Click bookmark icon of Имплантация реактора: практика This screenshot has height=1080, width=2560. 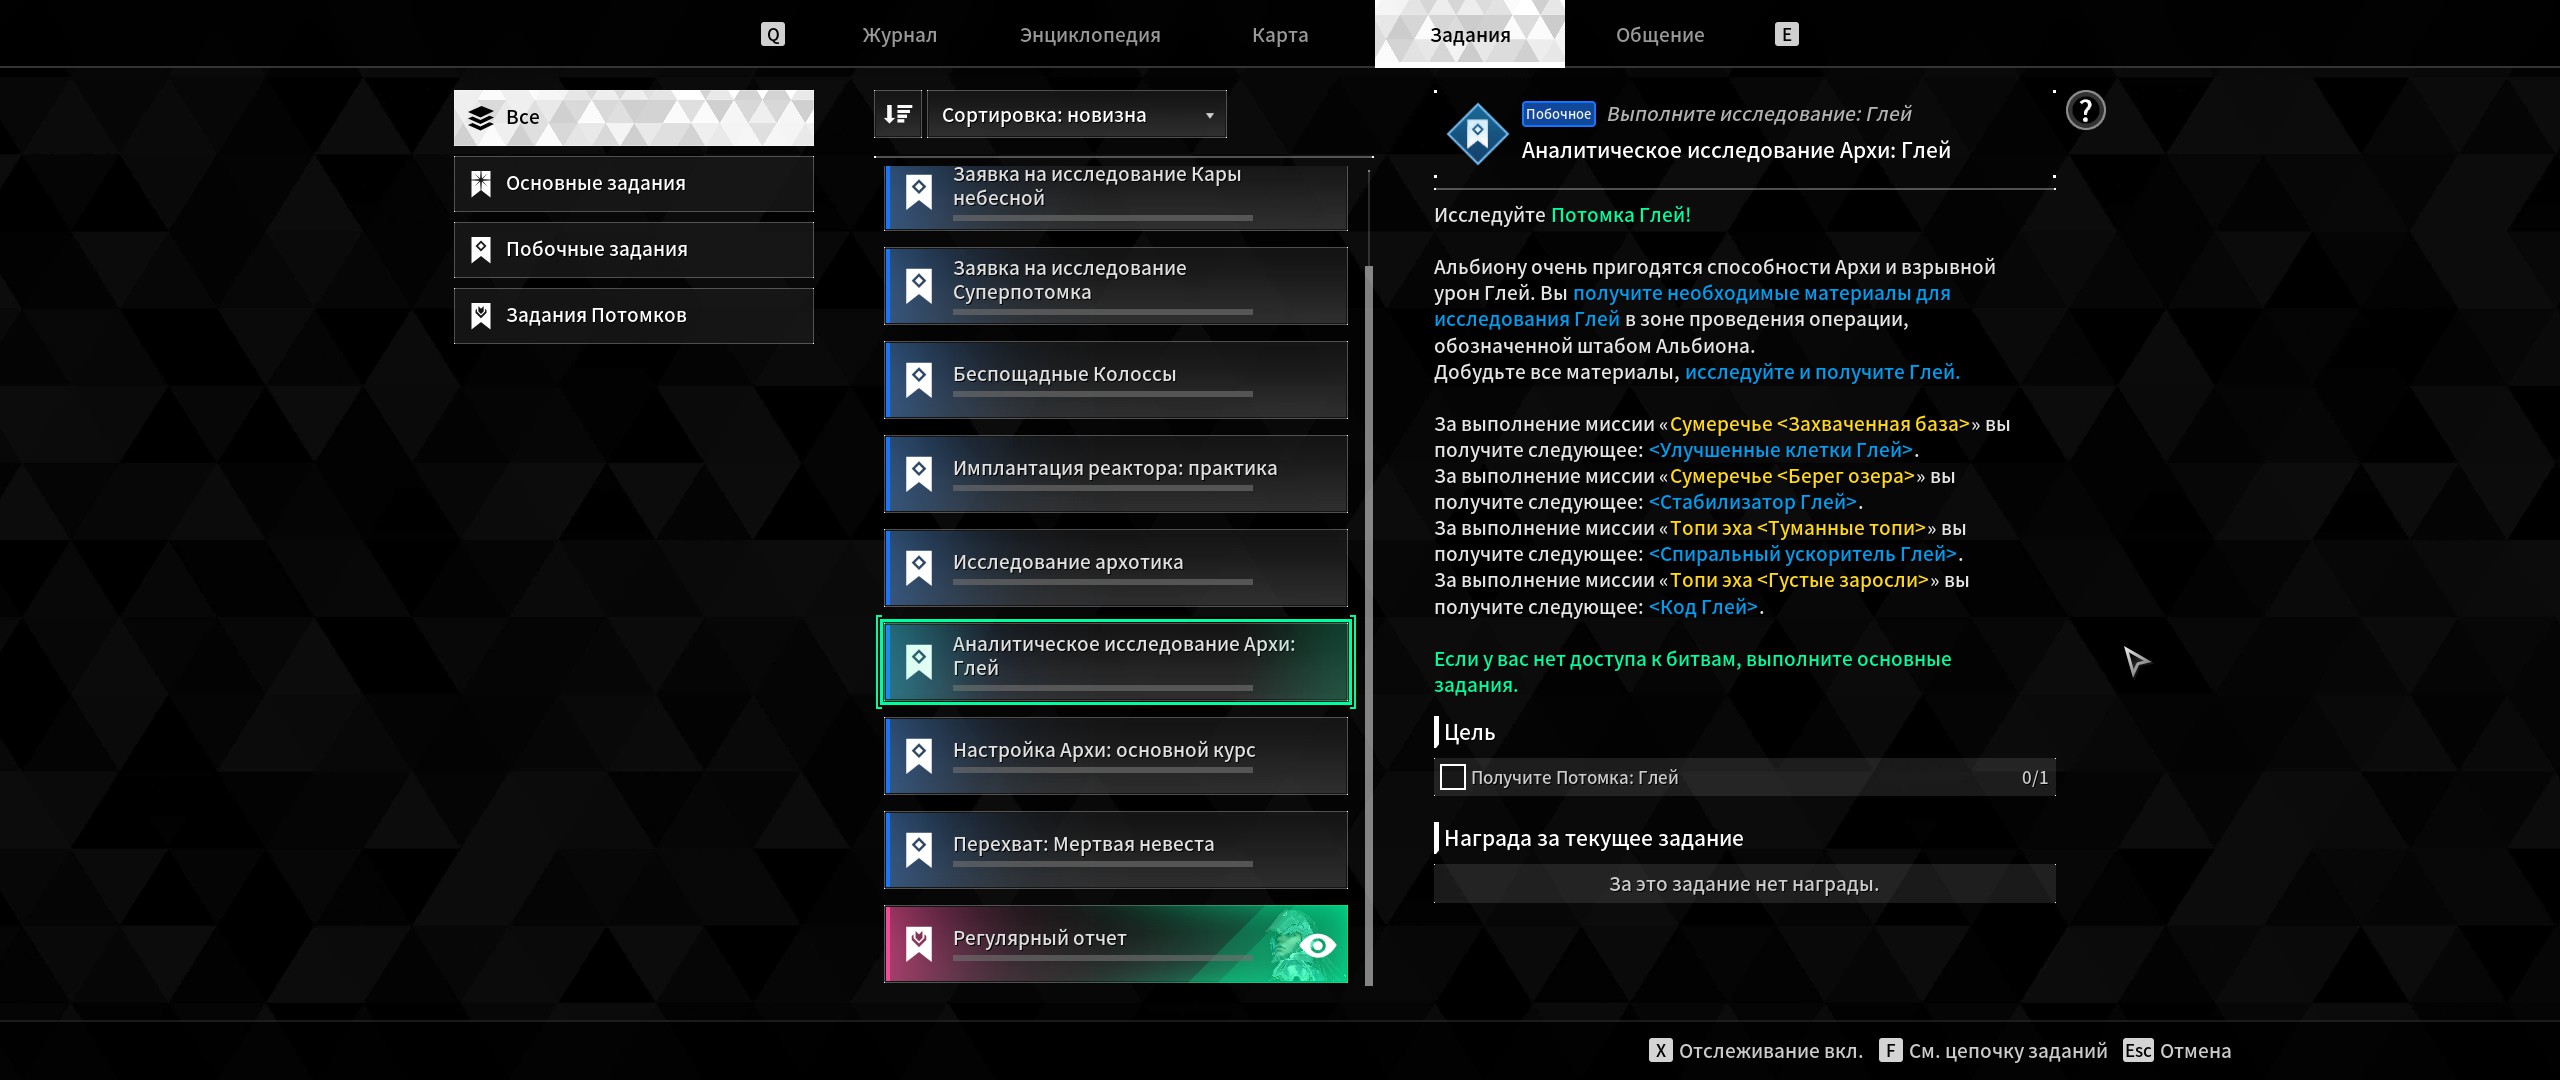pos(919,474)
